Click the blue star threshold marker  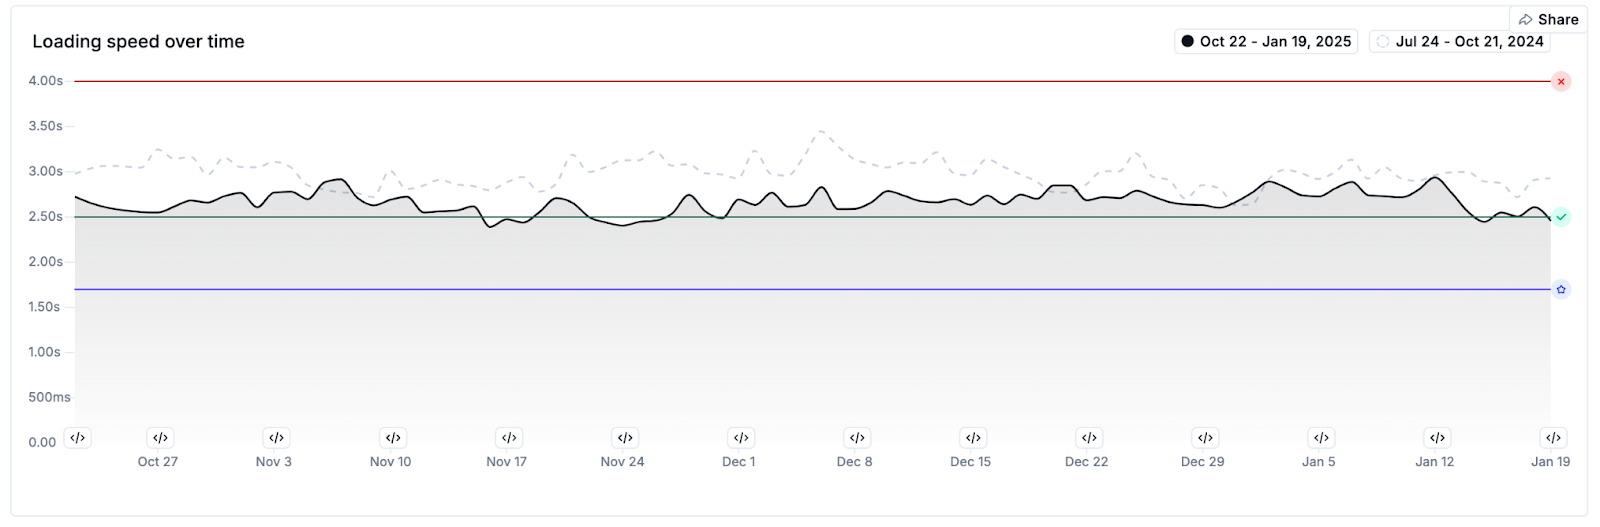click(x=1561, y=290)
